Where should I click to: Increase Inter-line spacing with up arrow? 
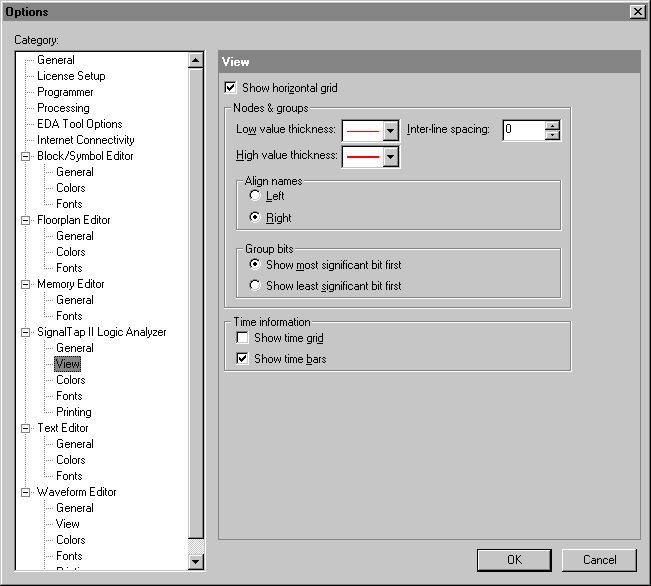[552, 125]
